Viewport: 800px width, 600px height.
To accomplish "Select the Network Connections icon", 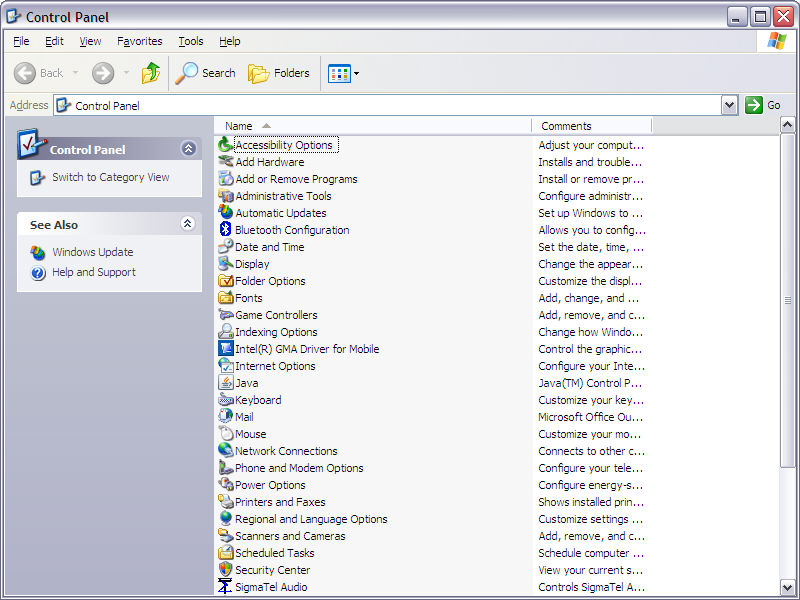I will pos(226,451).
